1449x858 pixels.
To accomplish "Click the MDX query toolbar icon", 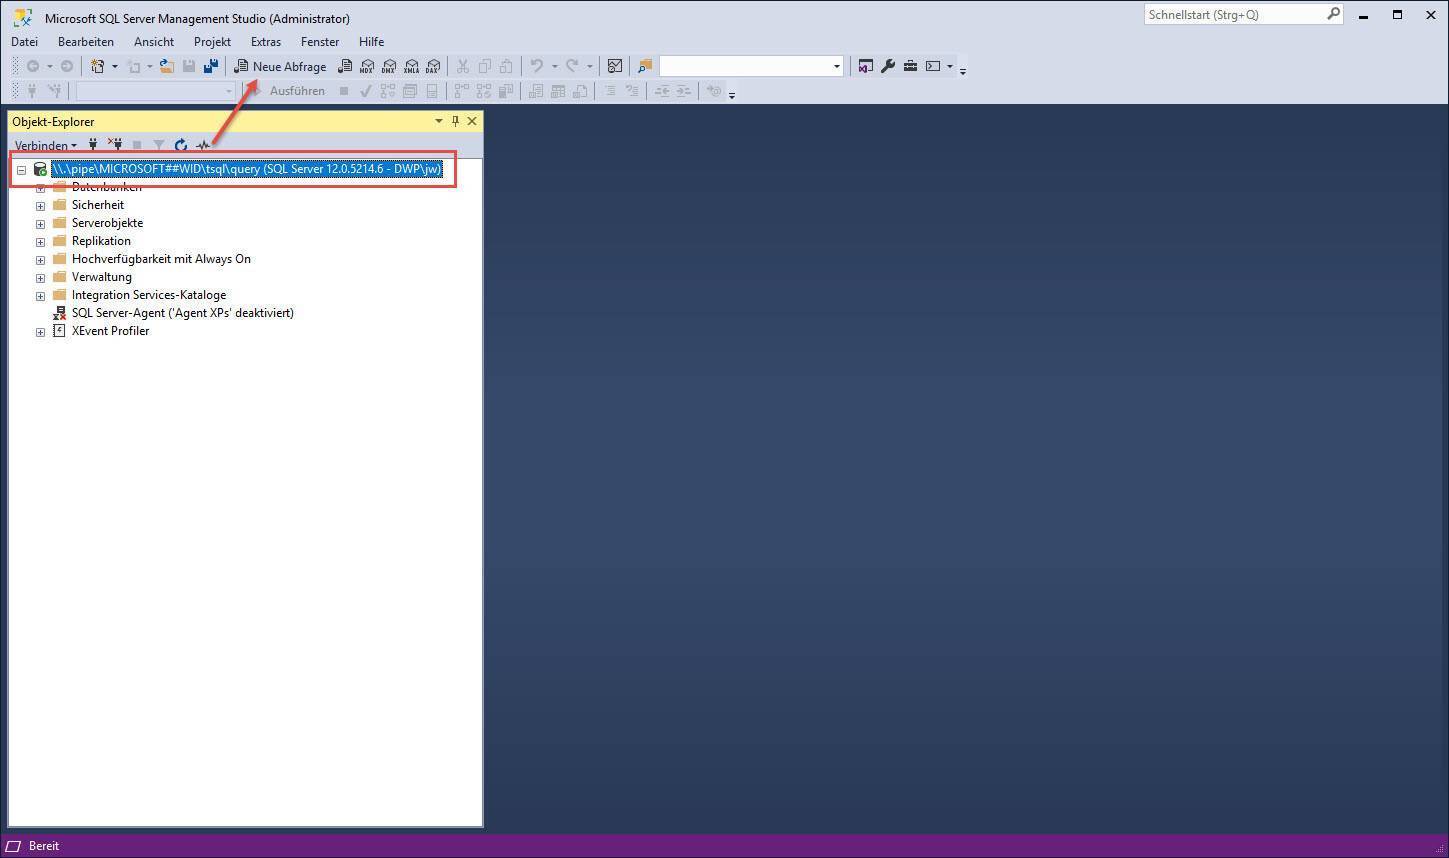I will pos(367,67).
